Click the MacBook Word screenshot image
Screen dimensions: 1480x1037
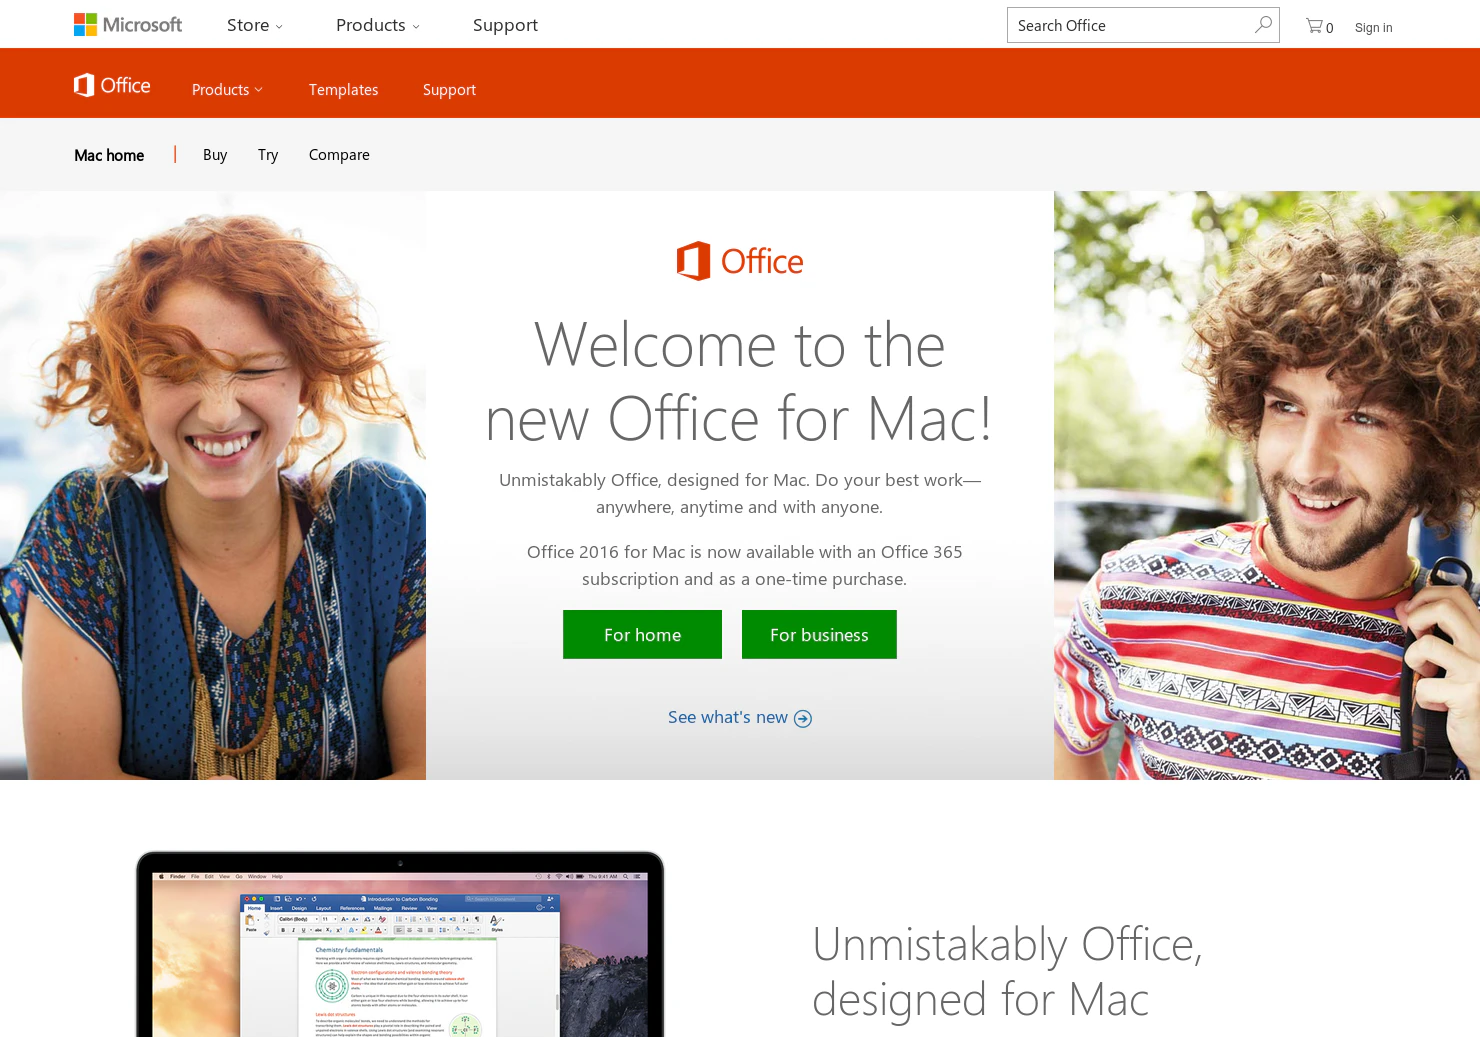[x=400, y=944]
